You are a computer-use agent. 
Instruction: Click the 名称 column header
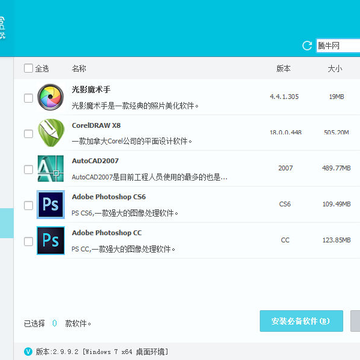[79, 69]
